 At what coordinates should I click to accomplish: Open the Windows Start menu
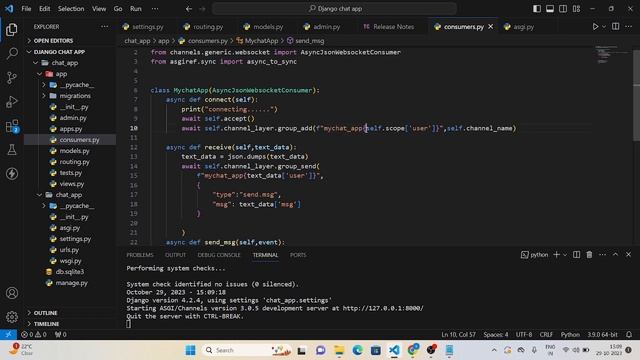[190, 350]
